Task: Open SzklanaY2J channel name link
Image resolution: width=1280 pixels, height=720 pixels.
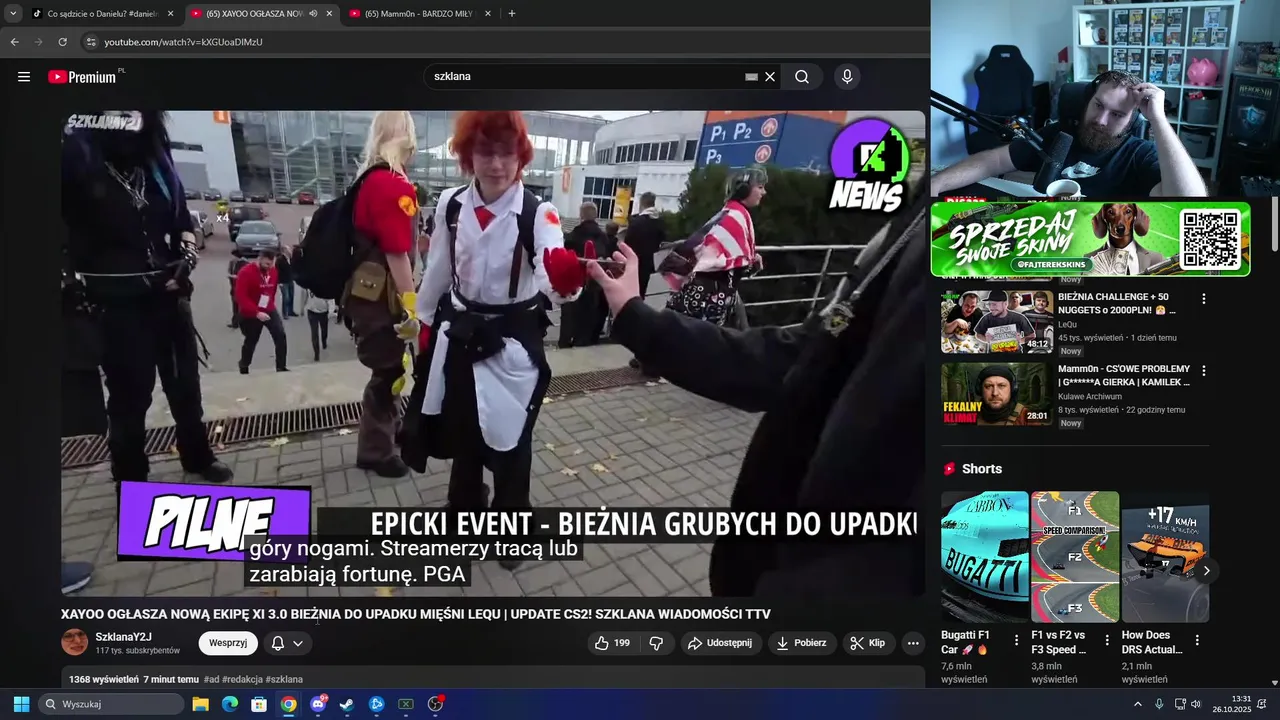Action: click(x=123, y=637)
